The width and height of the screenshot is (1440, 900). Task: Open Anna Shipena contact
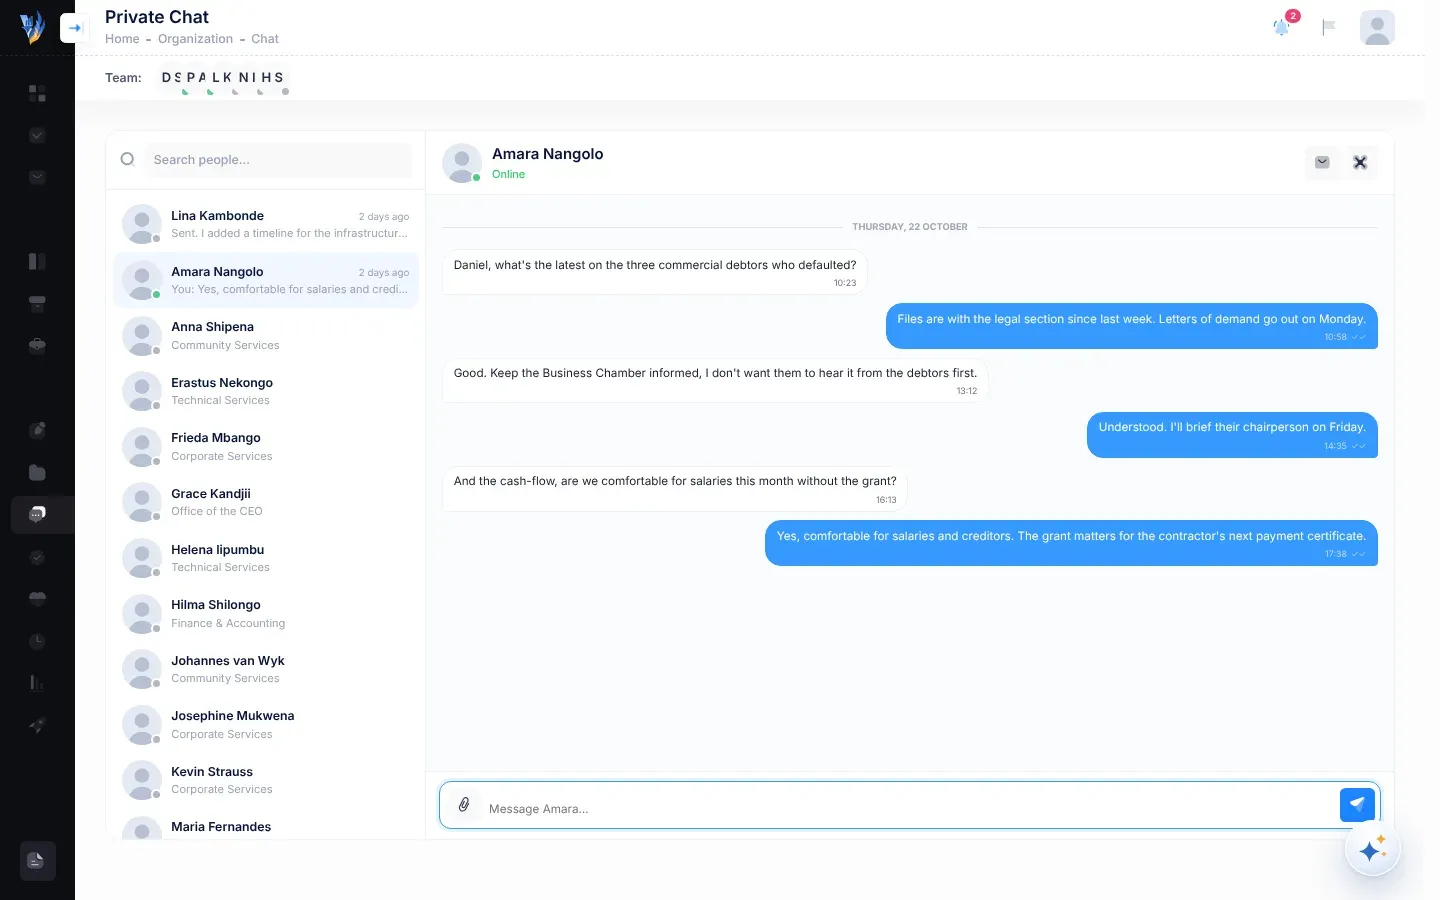(265, 336)
